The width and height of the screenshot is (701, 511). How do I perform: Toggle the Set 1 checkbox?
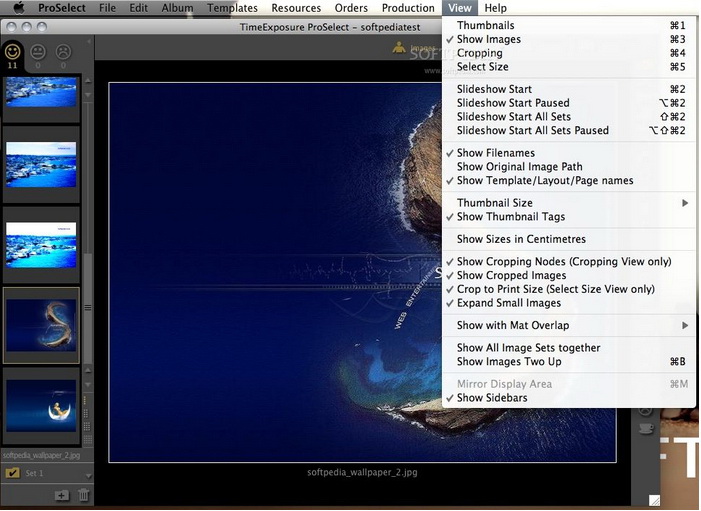[x=12, y=473]
